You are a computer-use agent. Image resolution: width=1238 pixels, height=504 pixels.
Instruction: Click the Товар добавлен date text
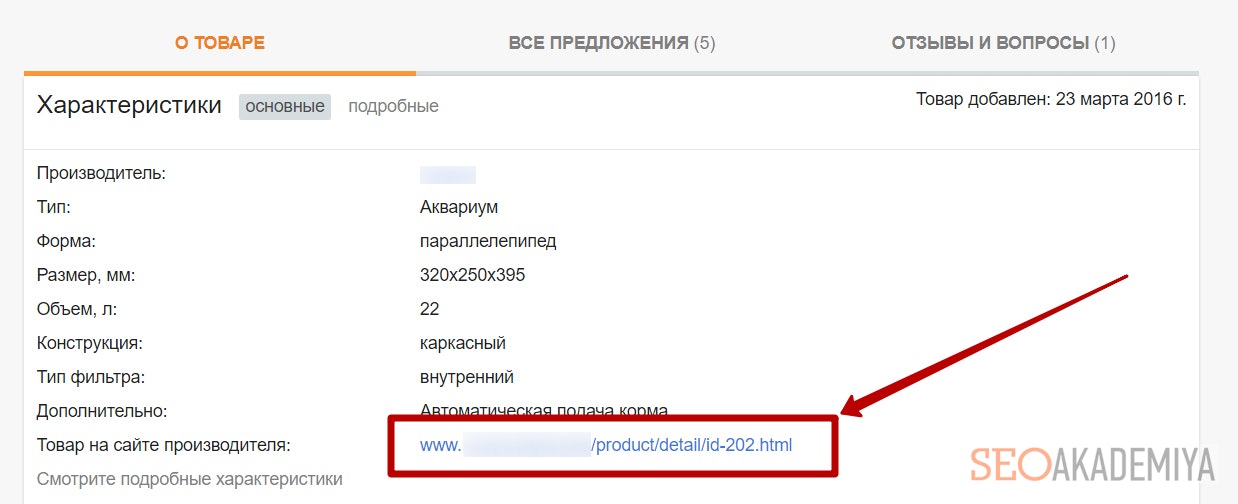coord(1050,100)
